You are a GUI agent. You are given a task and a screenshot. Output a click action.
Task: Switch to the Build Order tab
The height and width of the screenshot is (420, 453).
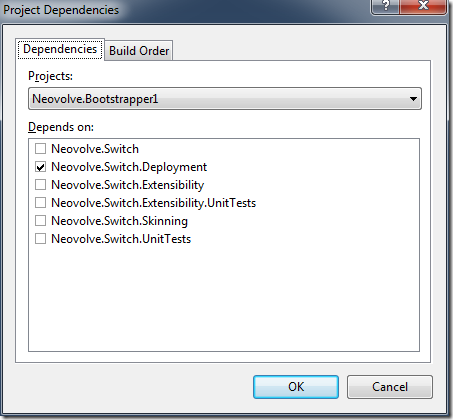click(139, 51)
